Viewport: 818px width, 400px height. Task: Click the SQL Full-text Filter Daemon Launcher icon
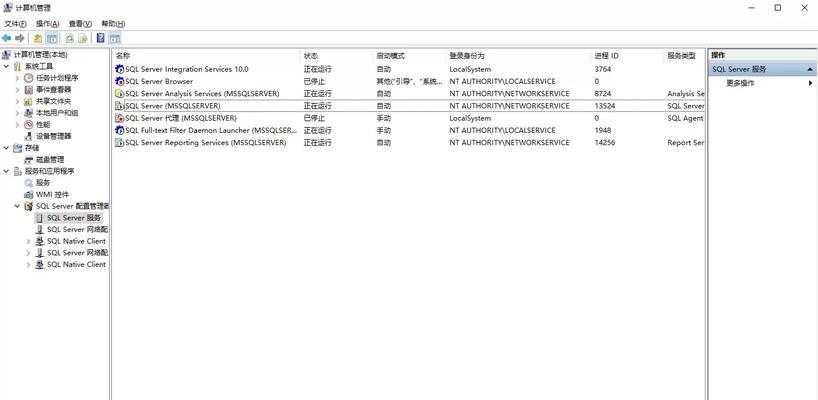[x=119, y=130]
